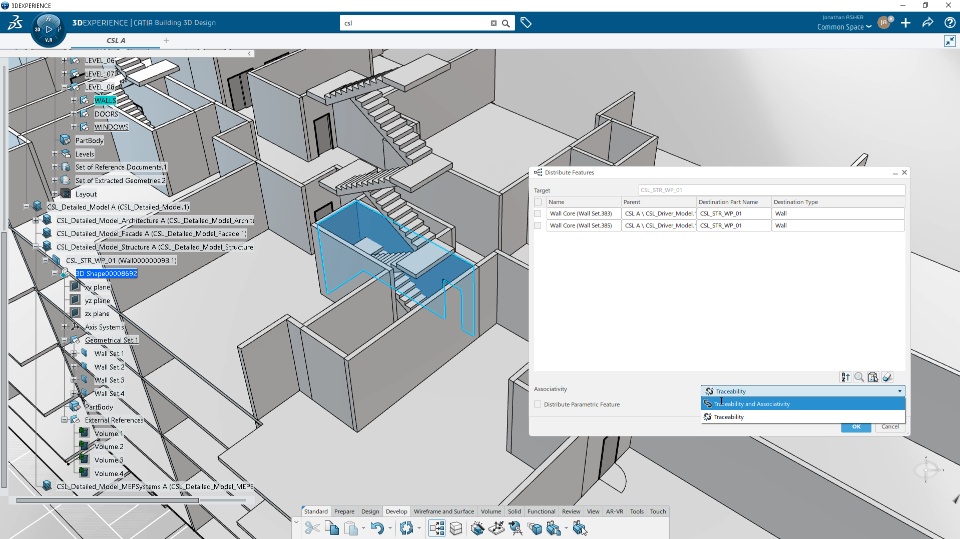Collapse the tree panel with left arrow
Viewport: 960px width, 539px height.
pyautogui.click(x=249, y=54)
